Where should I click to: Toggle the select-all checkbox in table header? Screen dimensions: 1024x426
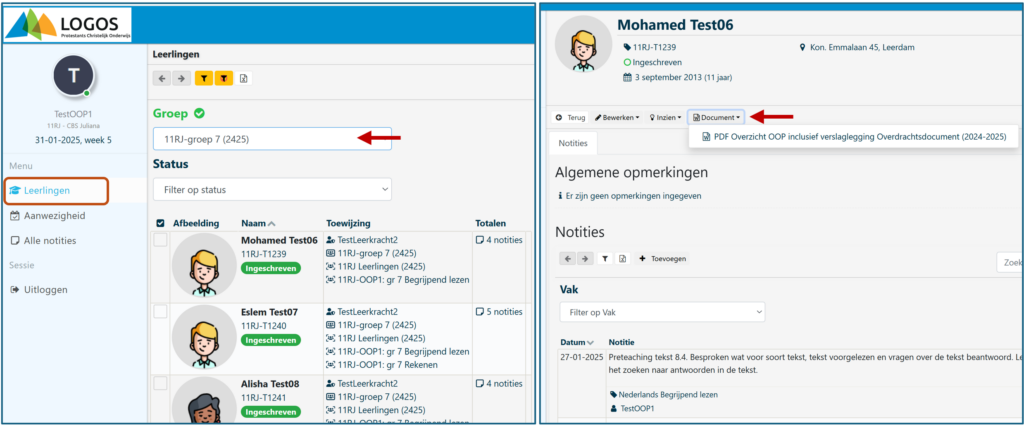click(x=161, y=223)
